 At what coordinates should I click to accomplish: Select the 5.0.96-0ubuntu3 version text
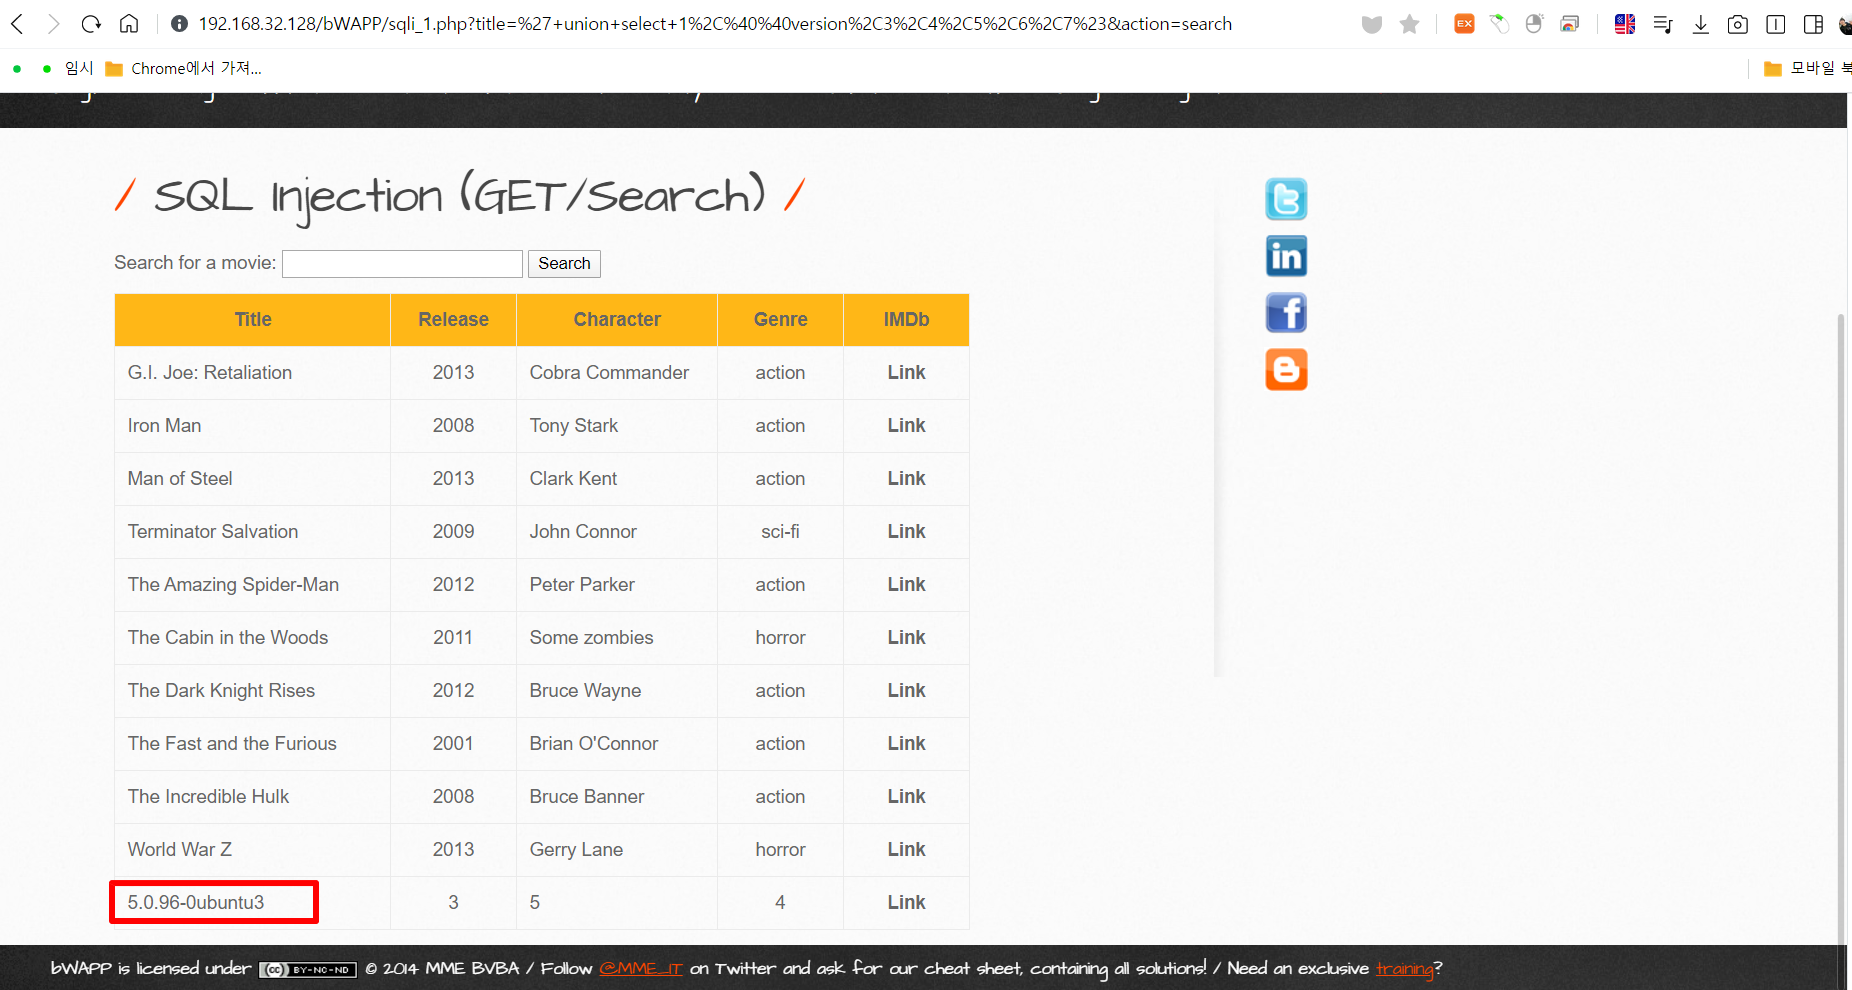click(196, 902)
